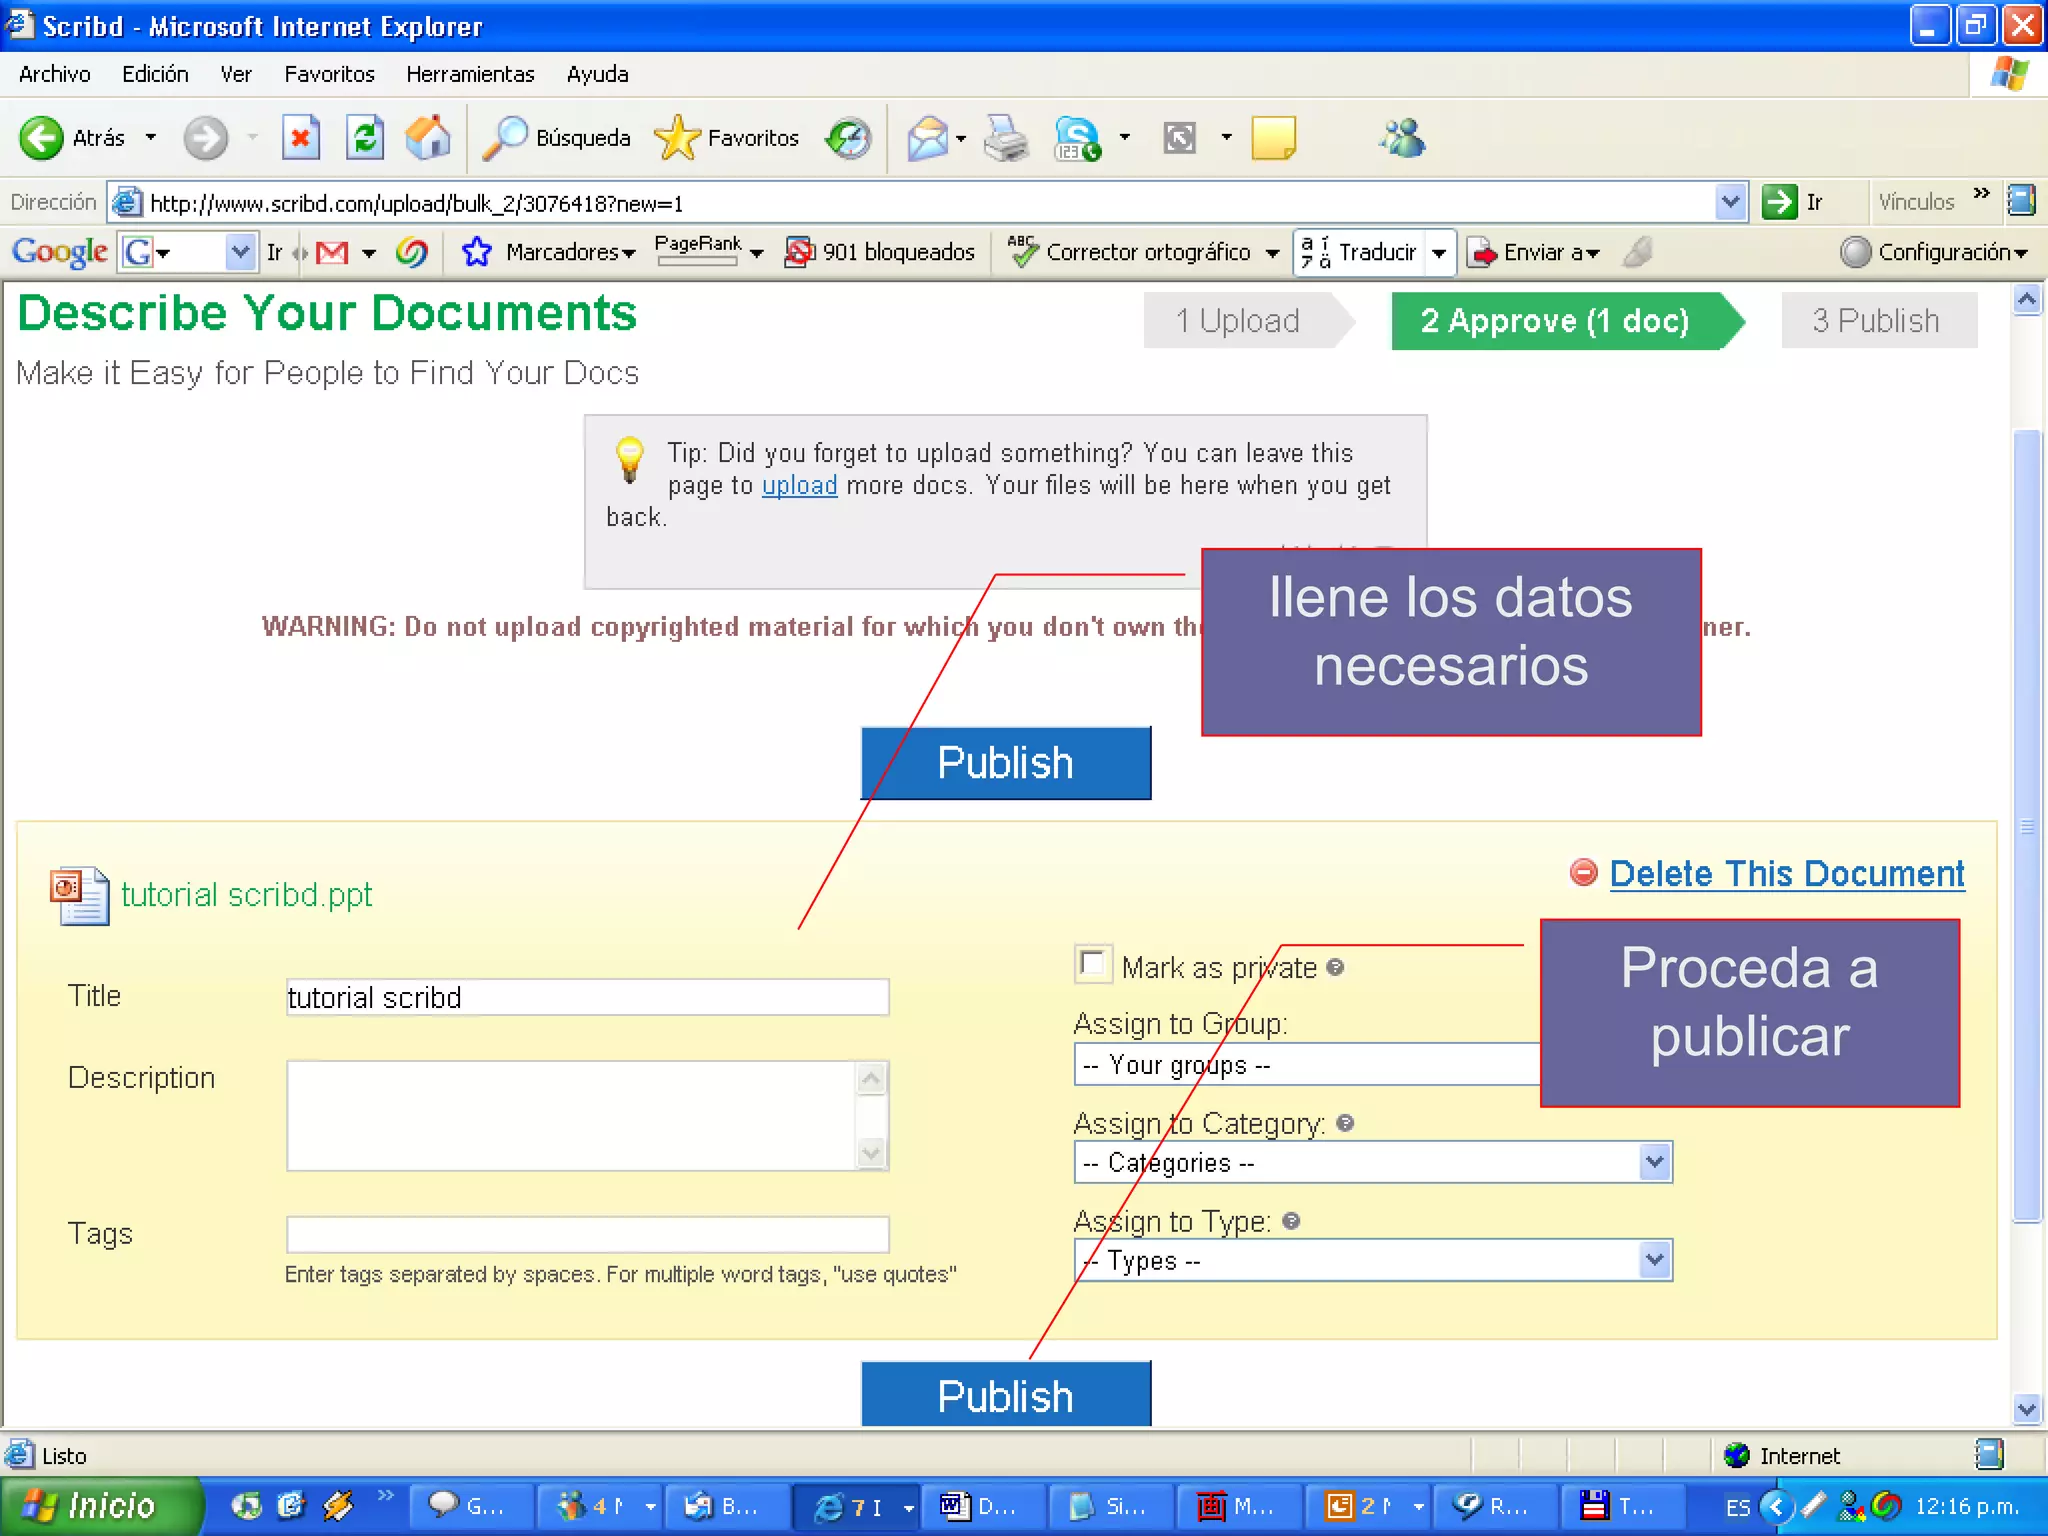Click the green refresh page icon
Image resolution: width=2048 pixels, height=1536 pixels.
(x=365, y=138)
